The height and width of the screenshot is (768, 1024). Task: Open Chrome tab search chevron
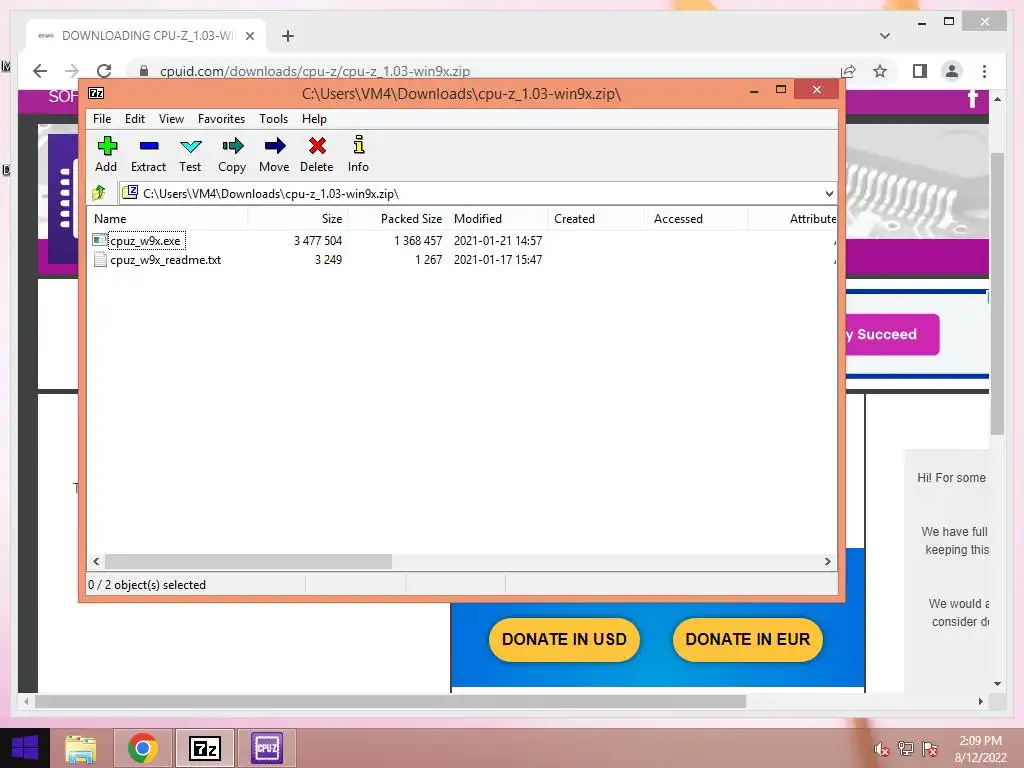[884, 36]
